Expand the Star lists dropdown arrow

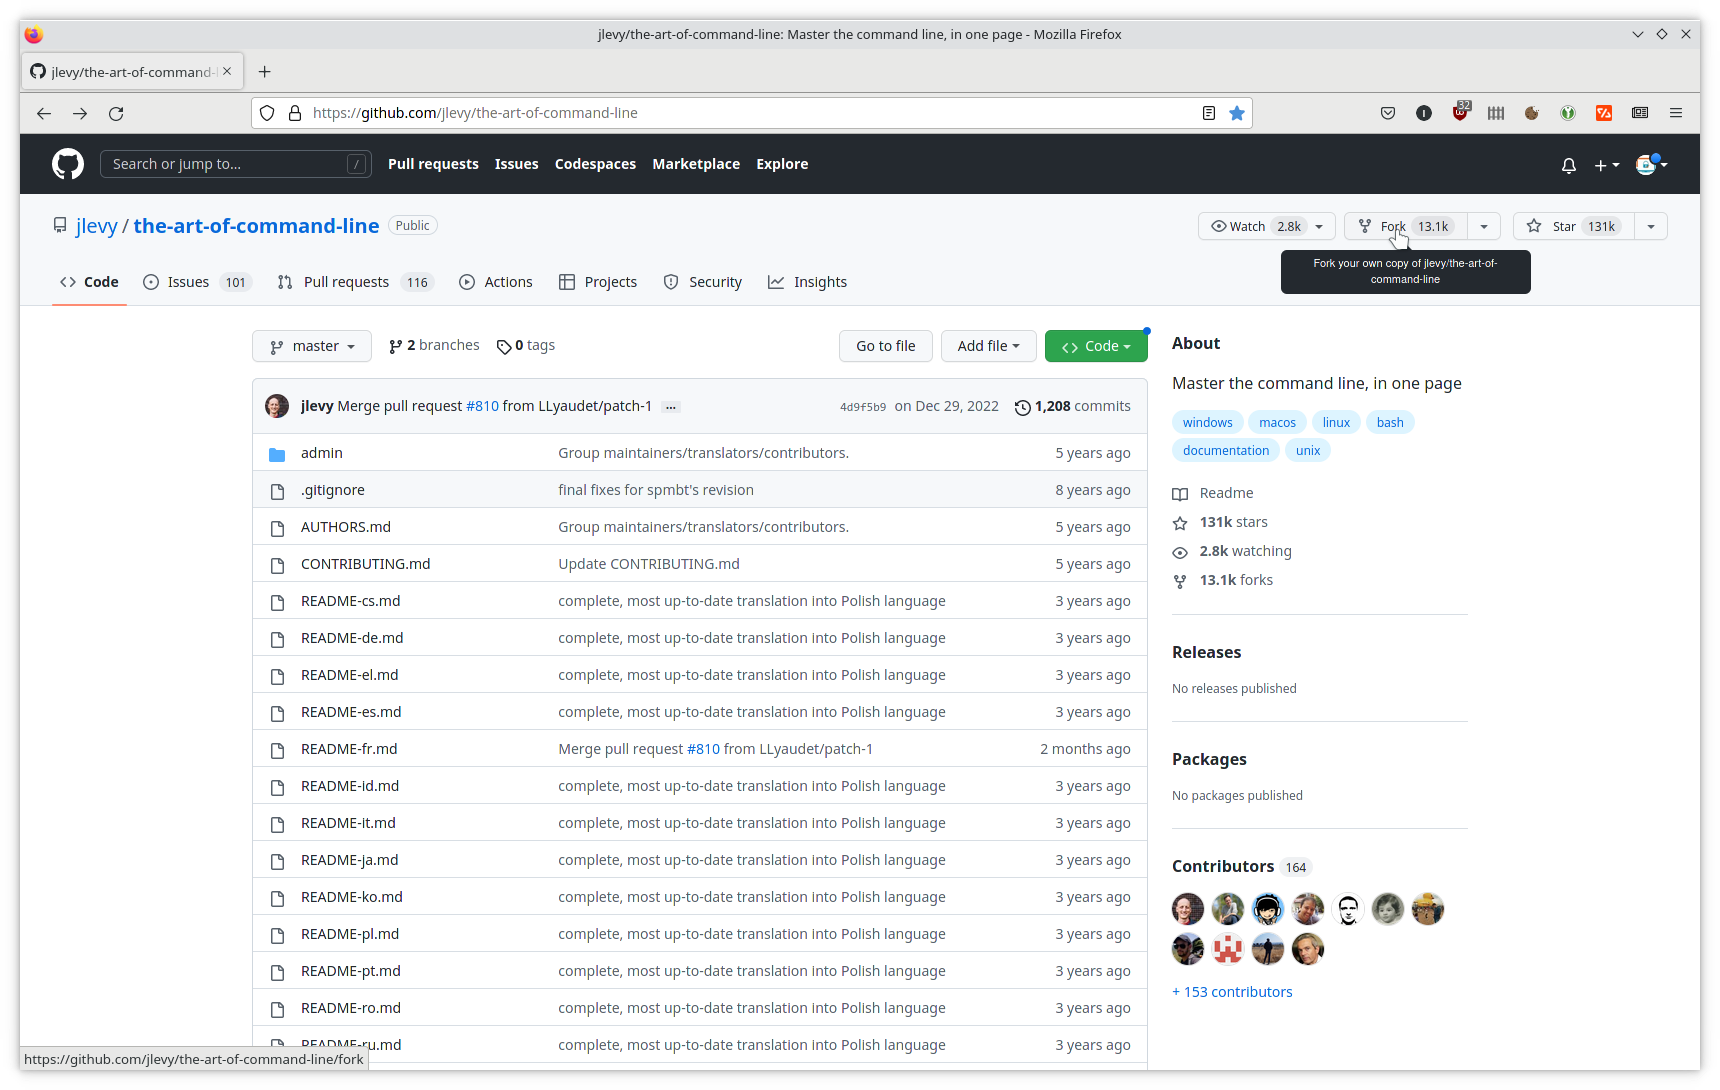tap(1651, 226)
